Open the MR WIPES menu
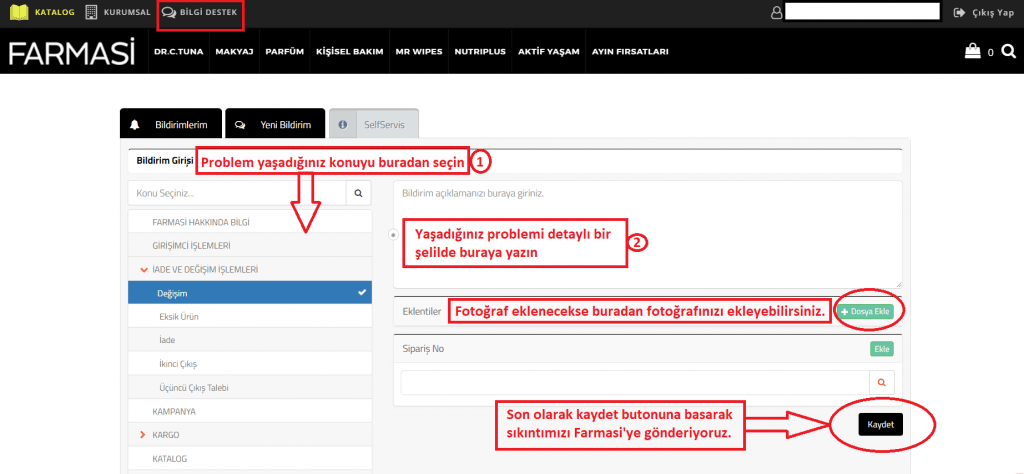This screenshot has width=1024, height=474. [419, 52]
